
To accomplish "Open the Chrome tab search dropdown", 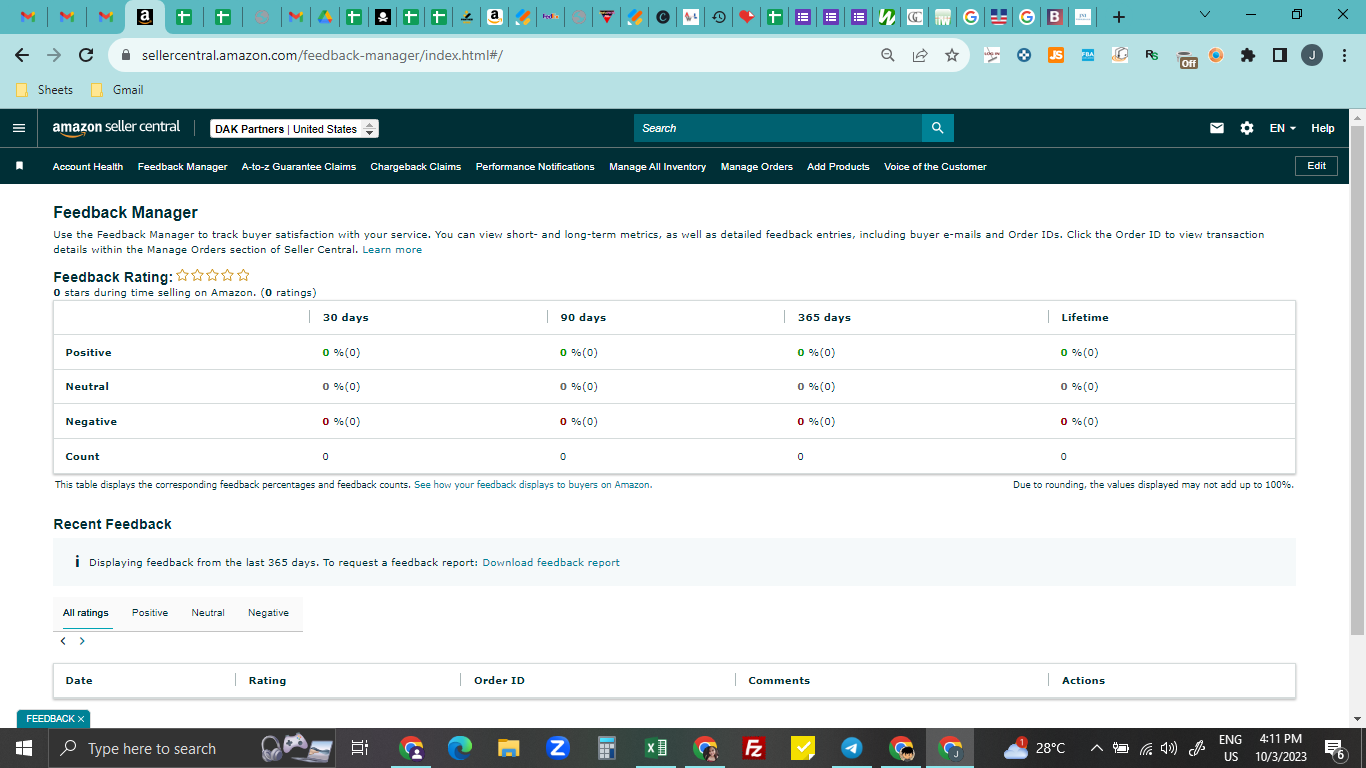I will (x=1204, y=15).
